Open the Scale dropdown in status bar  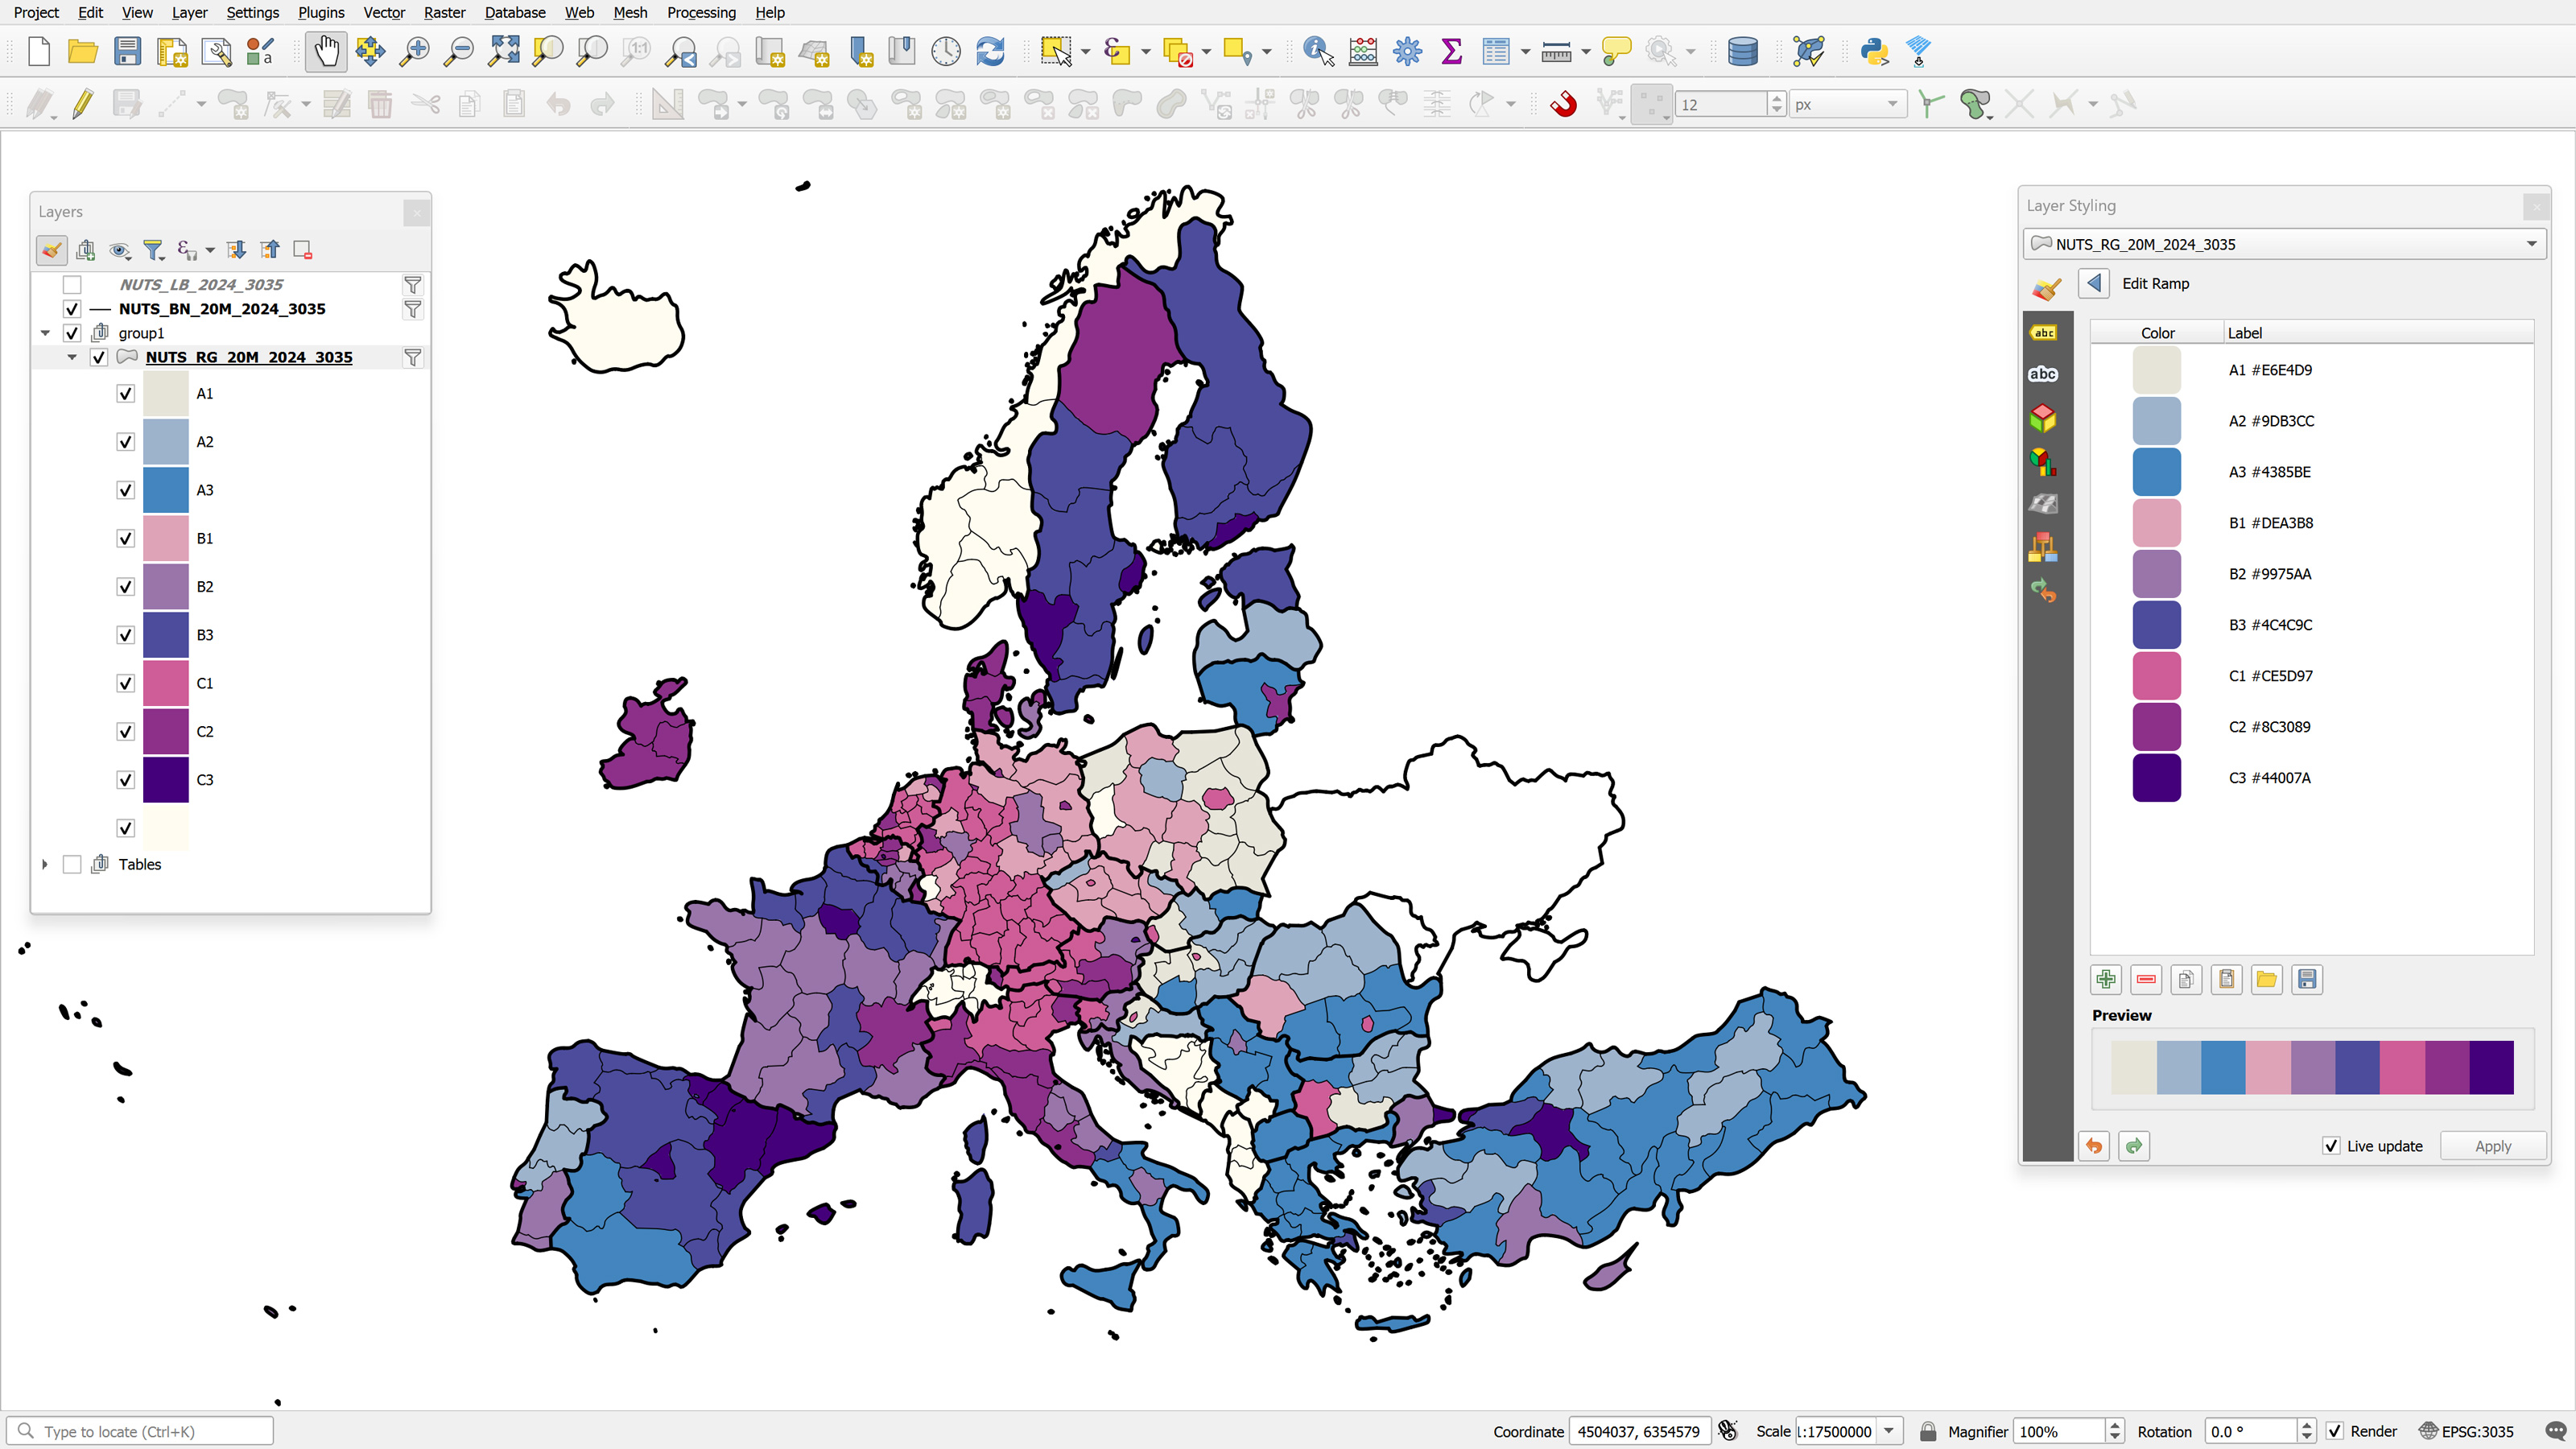click(x=1889, y=1431)
